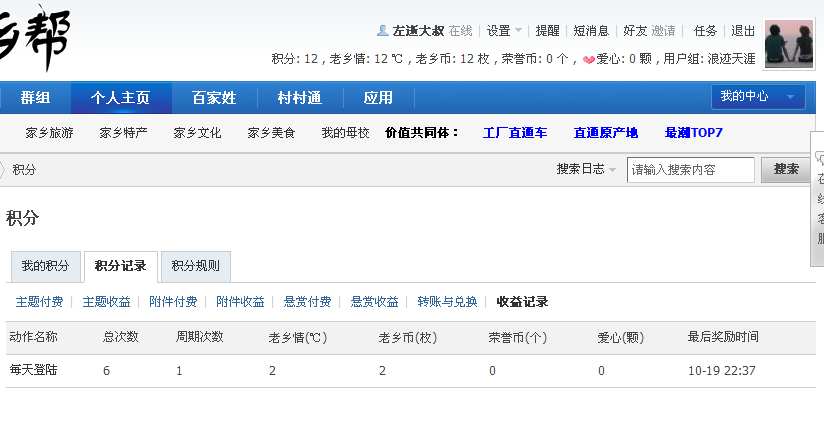Screen dimensions: 824x426
Task: Open 家乡特产 sub-navigation link
Action: 123,133
